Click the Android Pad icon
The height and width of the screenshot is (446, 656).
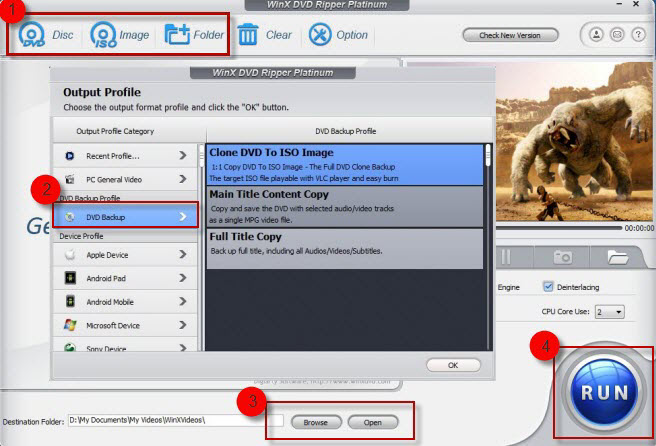tap(70, 278)
